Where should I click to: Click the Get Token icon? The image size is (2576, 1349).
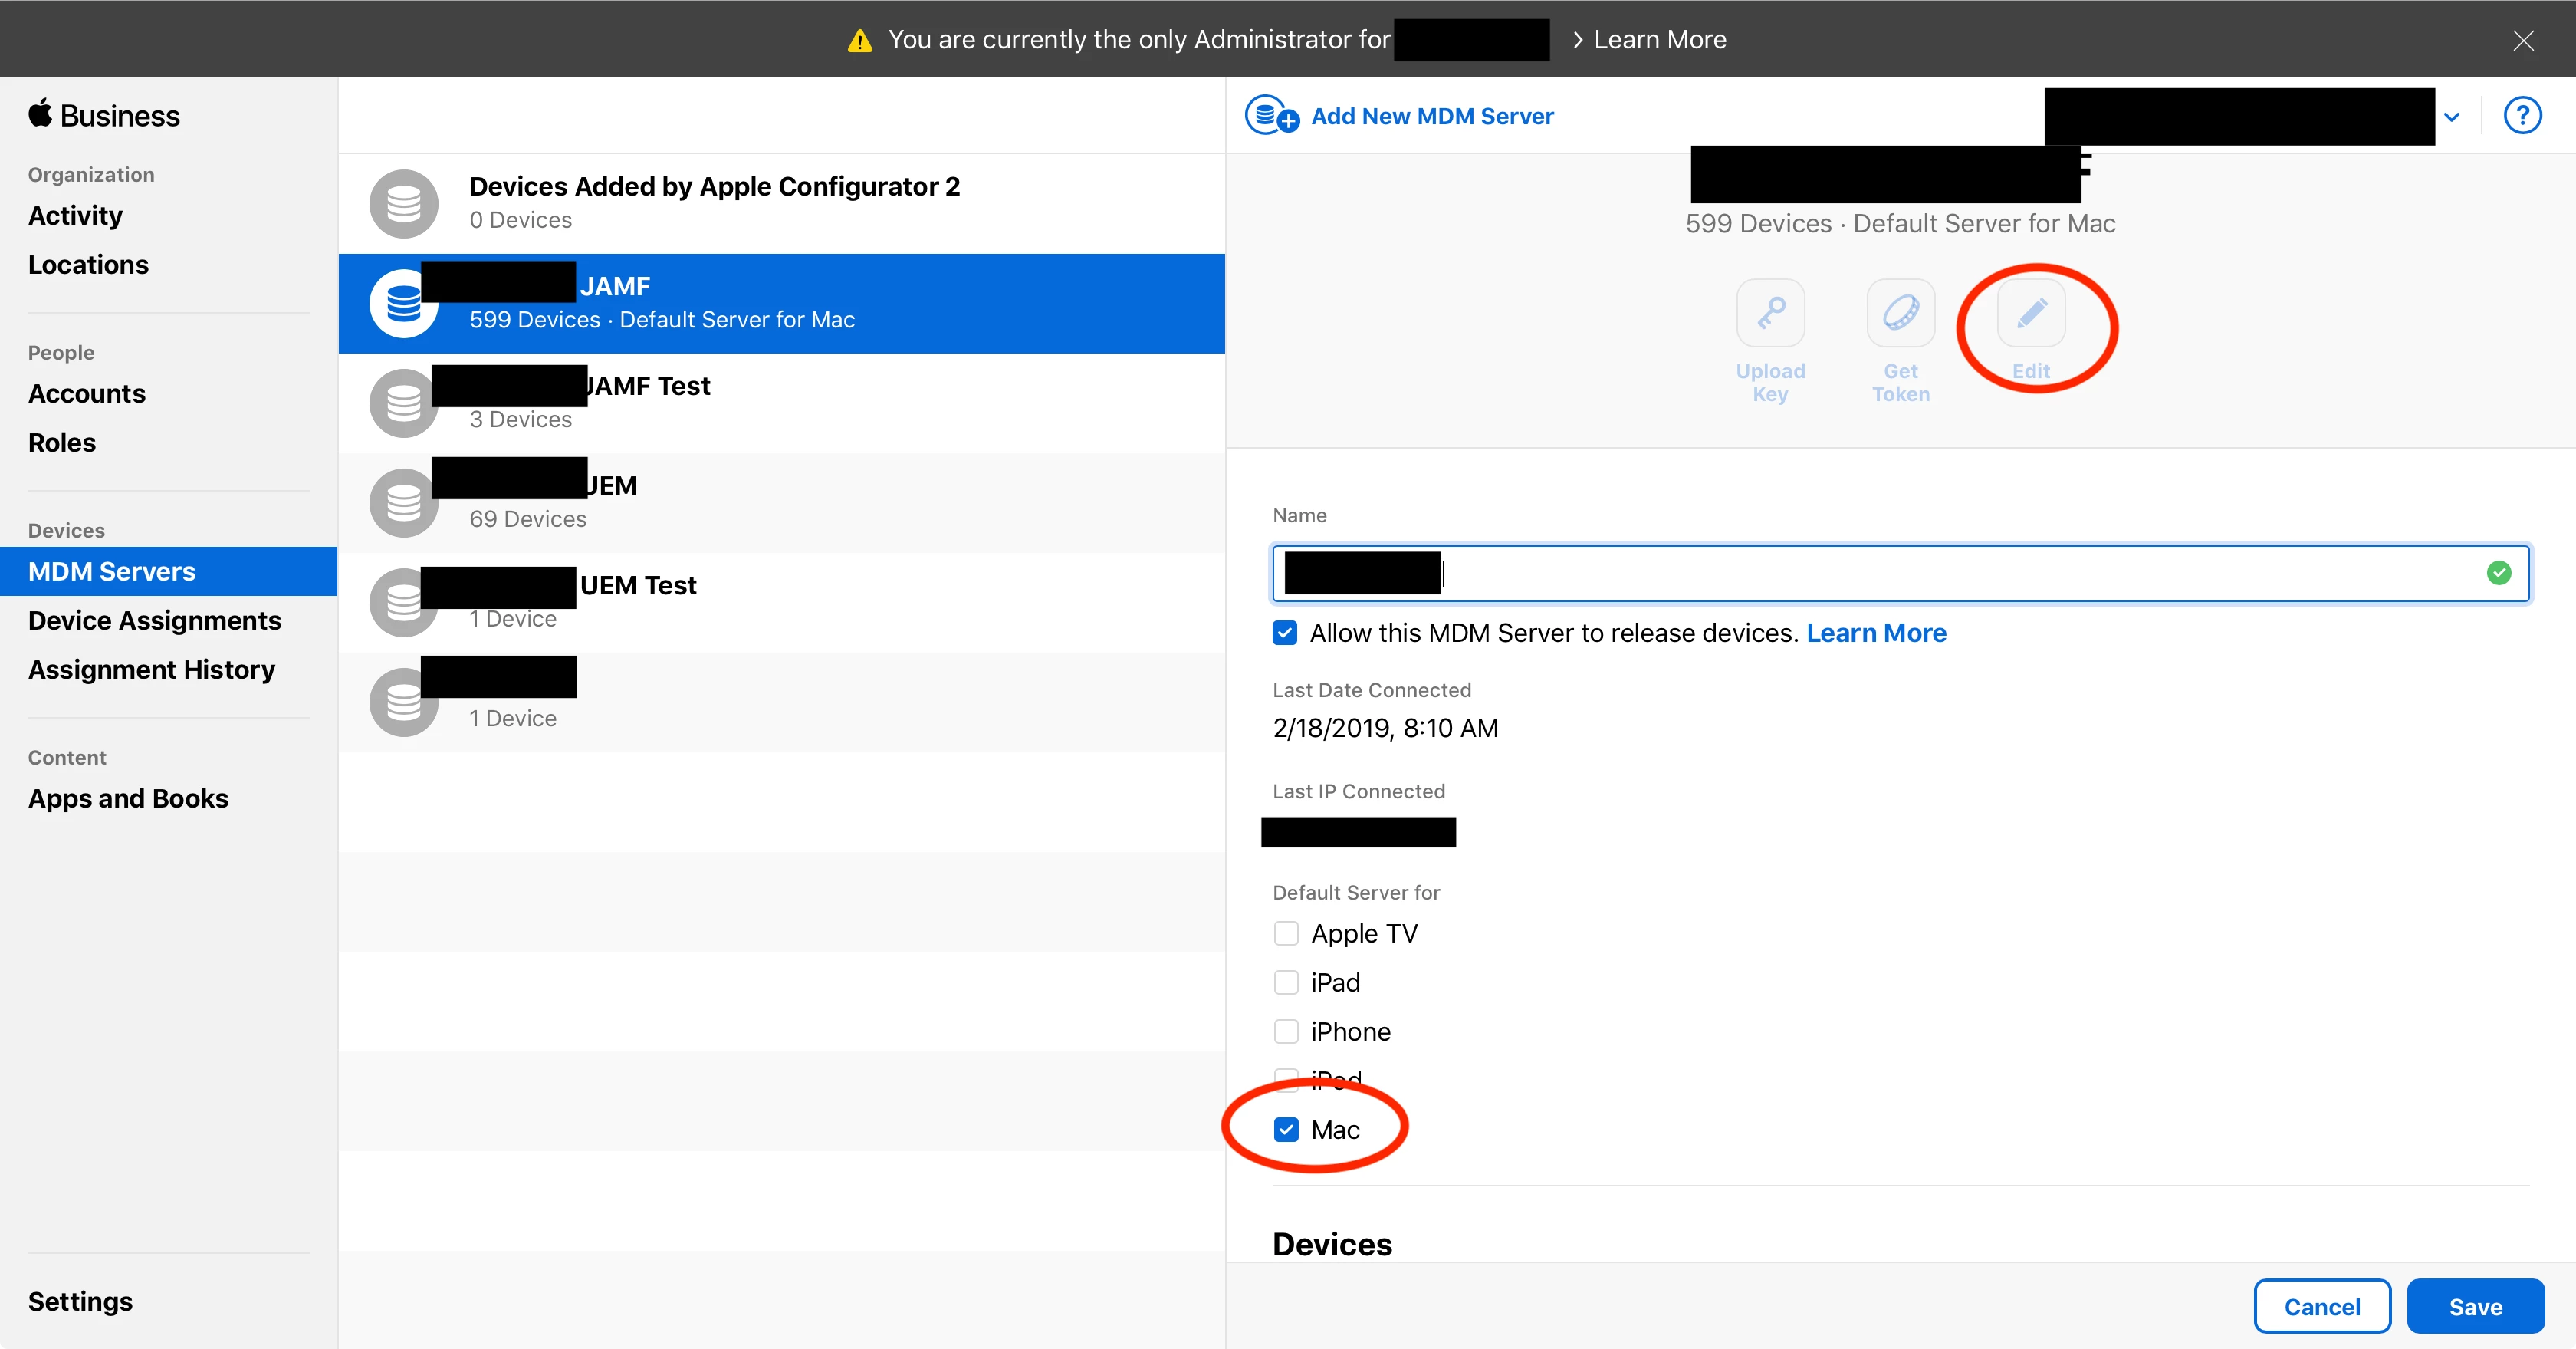pos(1900,313)
